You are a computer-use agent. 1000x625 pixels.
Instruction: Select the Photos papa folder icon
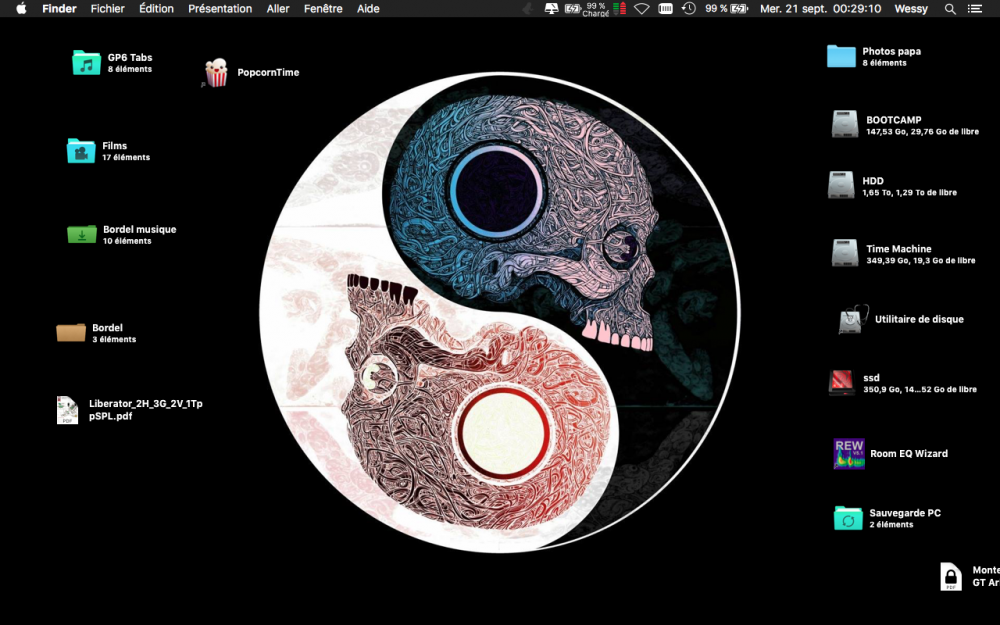click(x=841, y=56)
